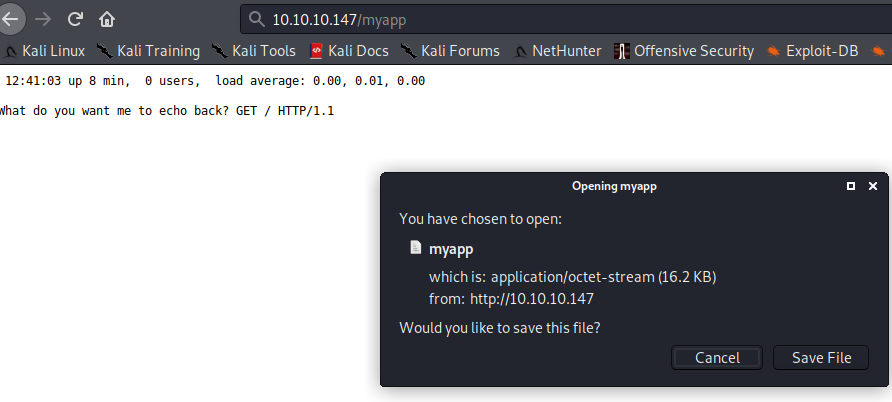The width and height of the screenshot is (892, 402).
Task: Open the Kali Linux bookmark
Action: point(44,50)
